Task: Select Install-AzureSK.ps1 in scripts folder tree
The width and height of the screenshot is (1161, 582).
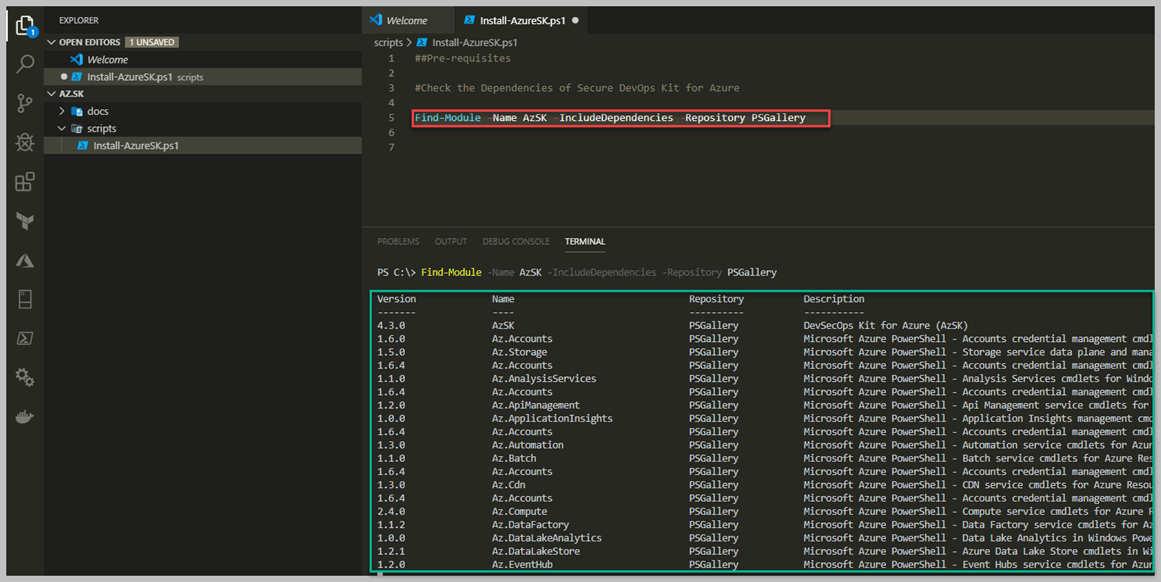Action: [135, 146]
